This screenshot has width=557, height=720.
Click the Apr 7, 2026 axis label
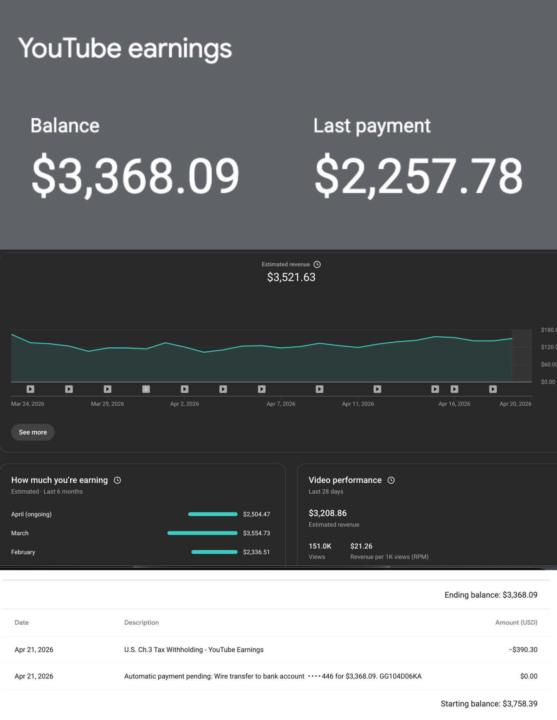[281, 404]
